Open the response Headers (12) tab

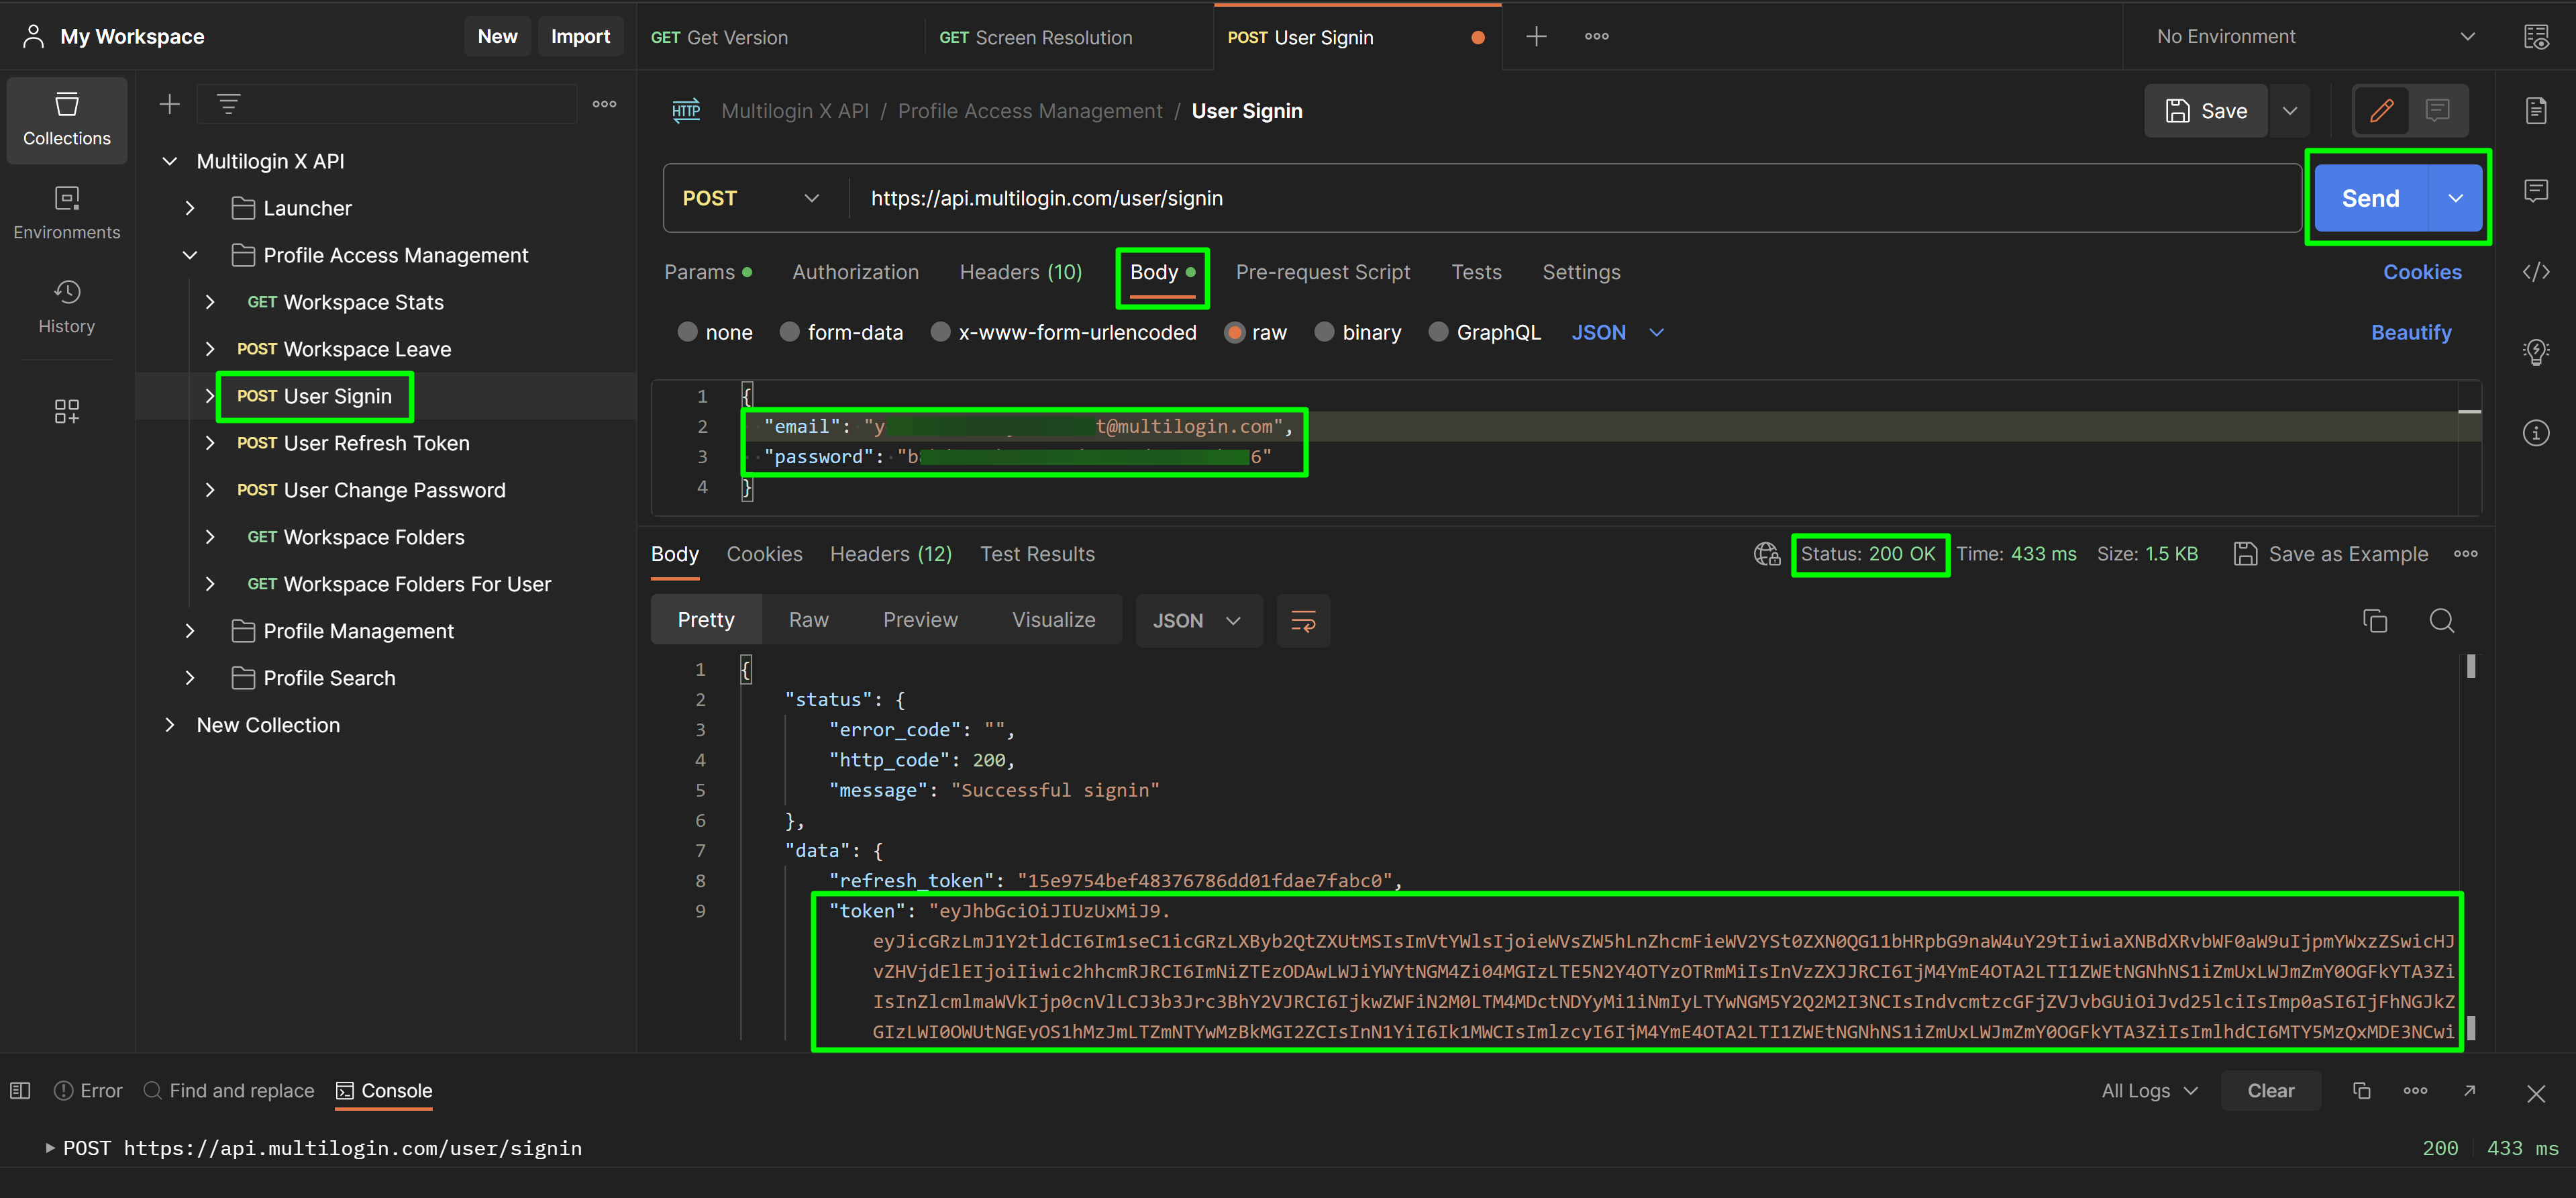[890, 554]
